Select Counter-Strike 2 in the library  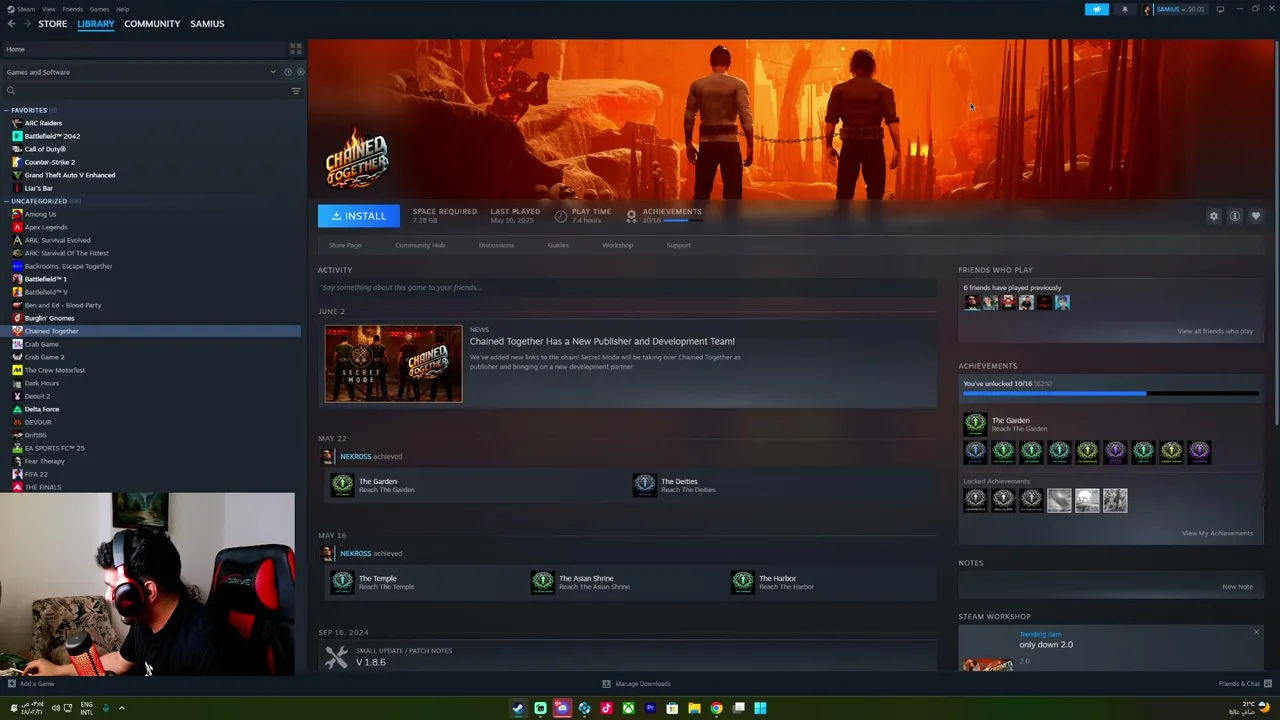tap(50, 162)
